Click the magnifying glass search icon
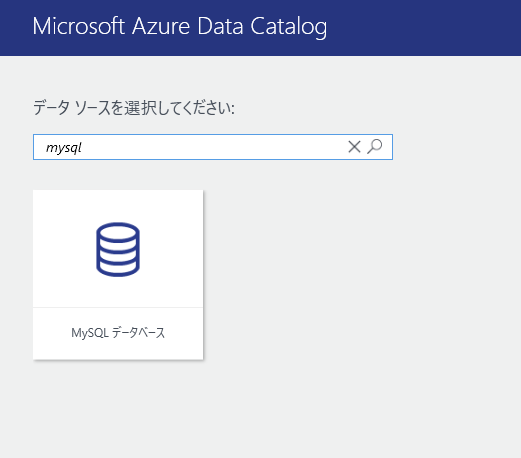 pyautogui.click(x=375, y=147)
